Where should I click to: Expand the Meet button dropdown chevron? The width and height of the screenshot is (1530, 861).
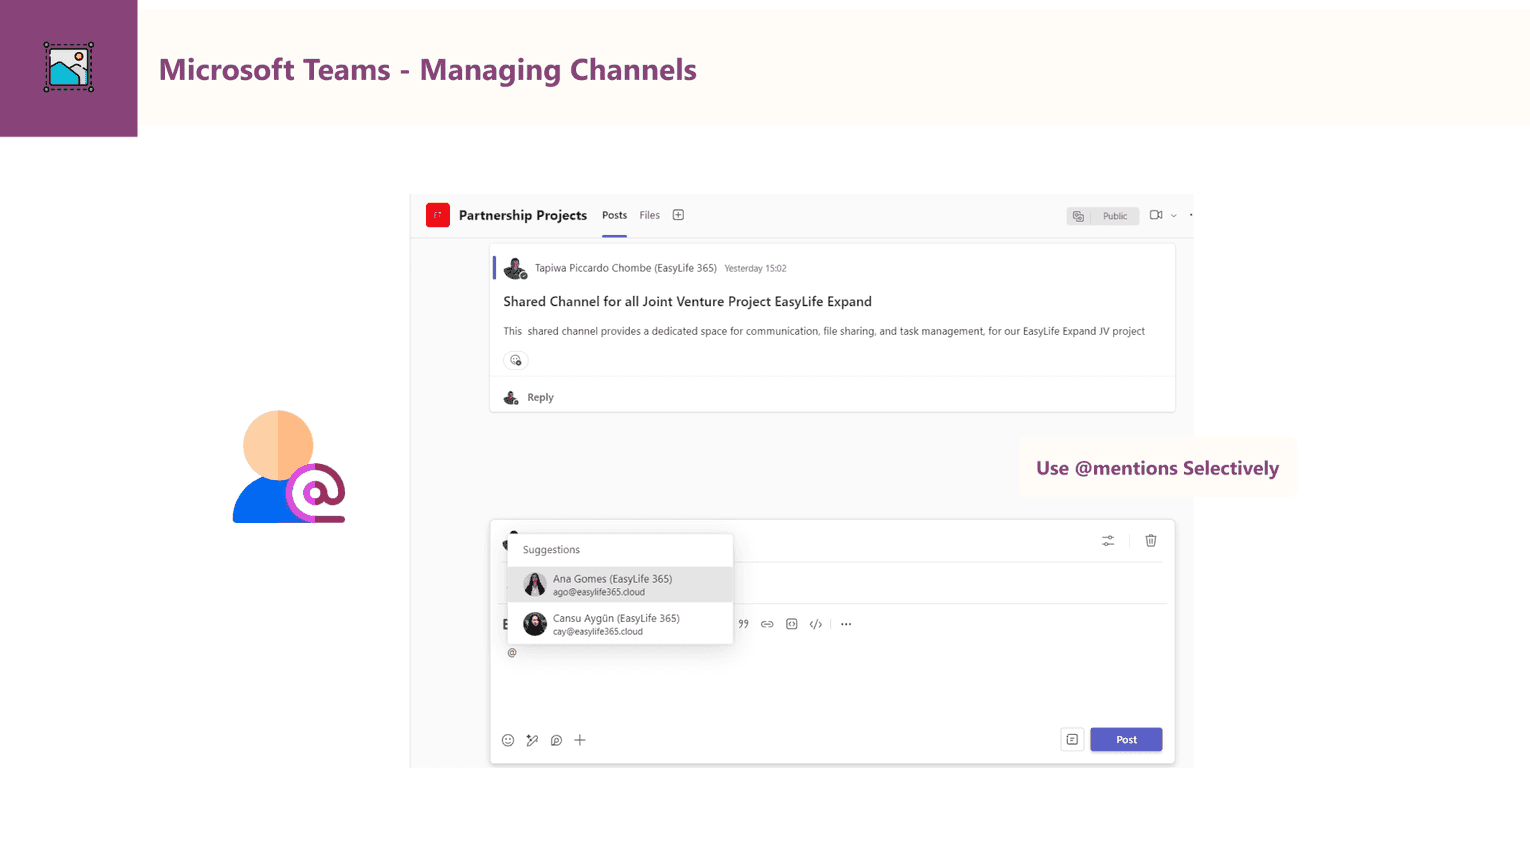click(1173, 216)
